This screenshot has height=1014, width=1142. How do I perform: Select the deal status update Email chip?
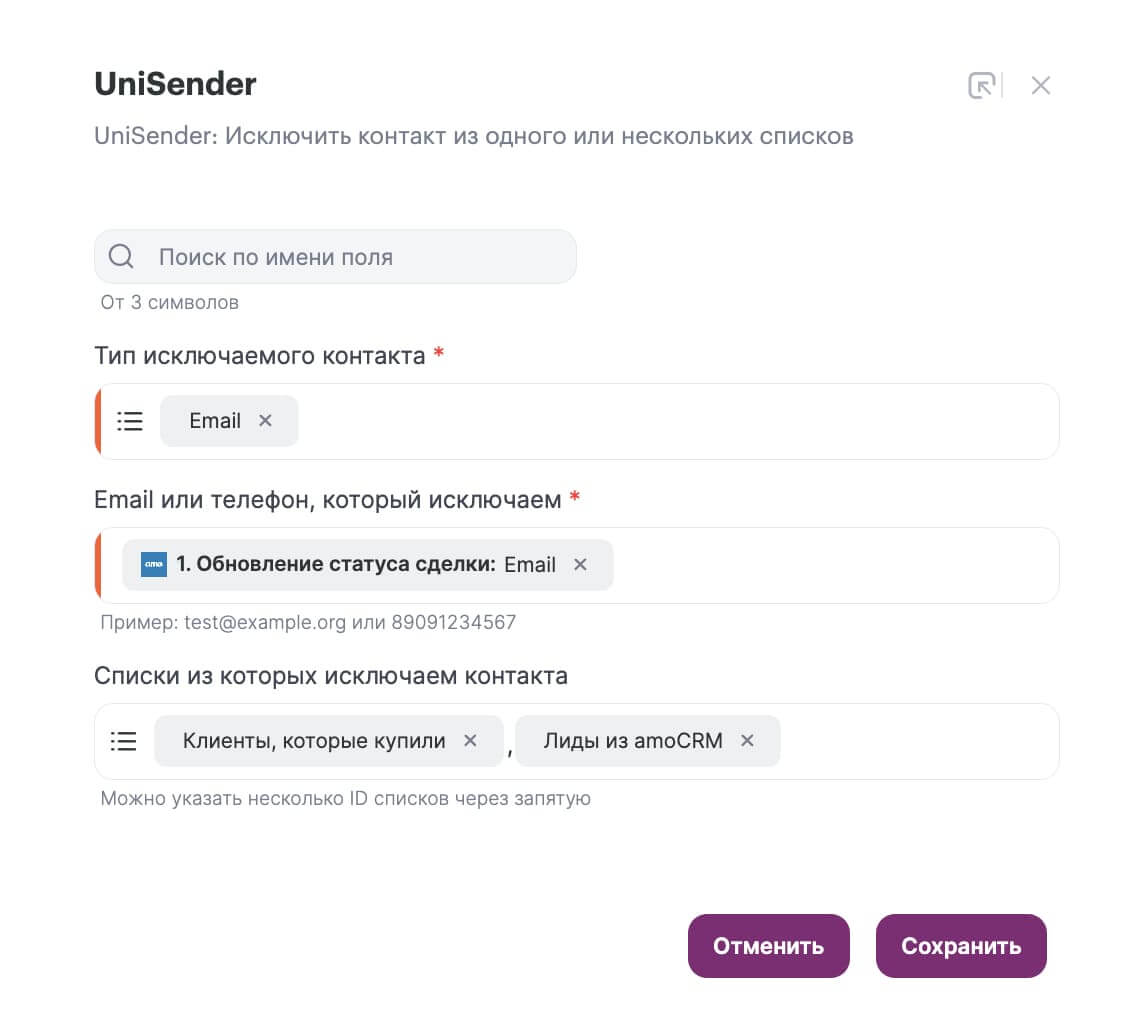(x=366, y=565)
